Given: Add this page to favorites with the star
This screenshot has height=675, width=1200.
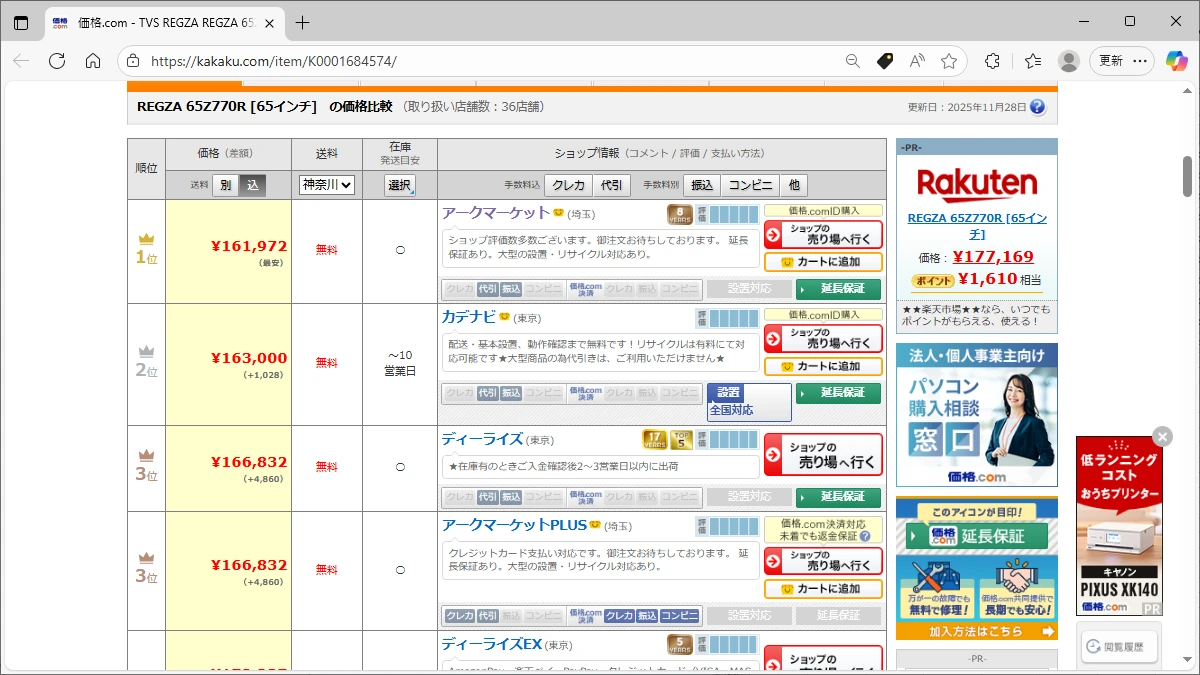Looking at the screenshot, I should point(949,61).
